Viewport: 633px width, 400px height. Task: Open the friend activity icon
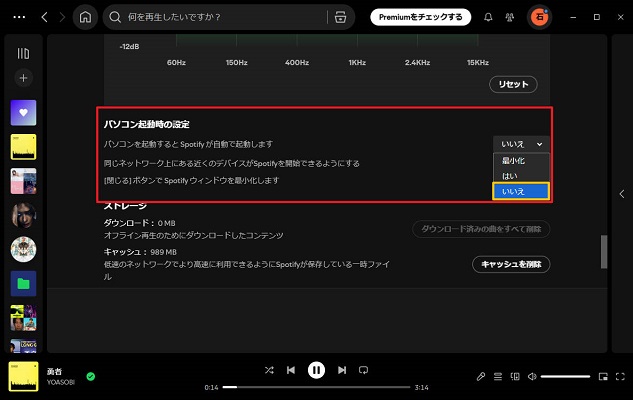(509, 17)
